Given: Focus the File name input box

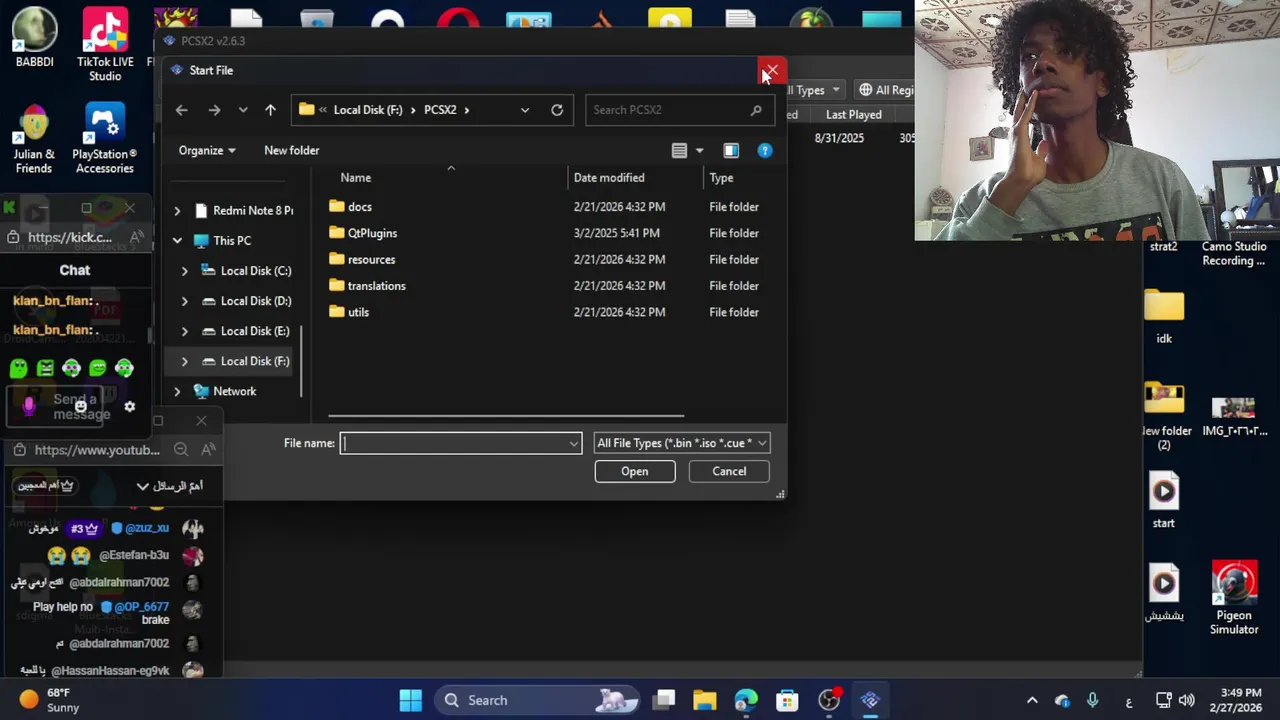Looking at the screenshot, I should [x=454, y=443].
